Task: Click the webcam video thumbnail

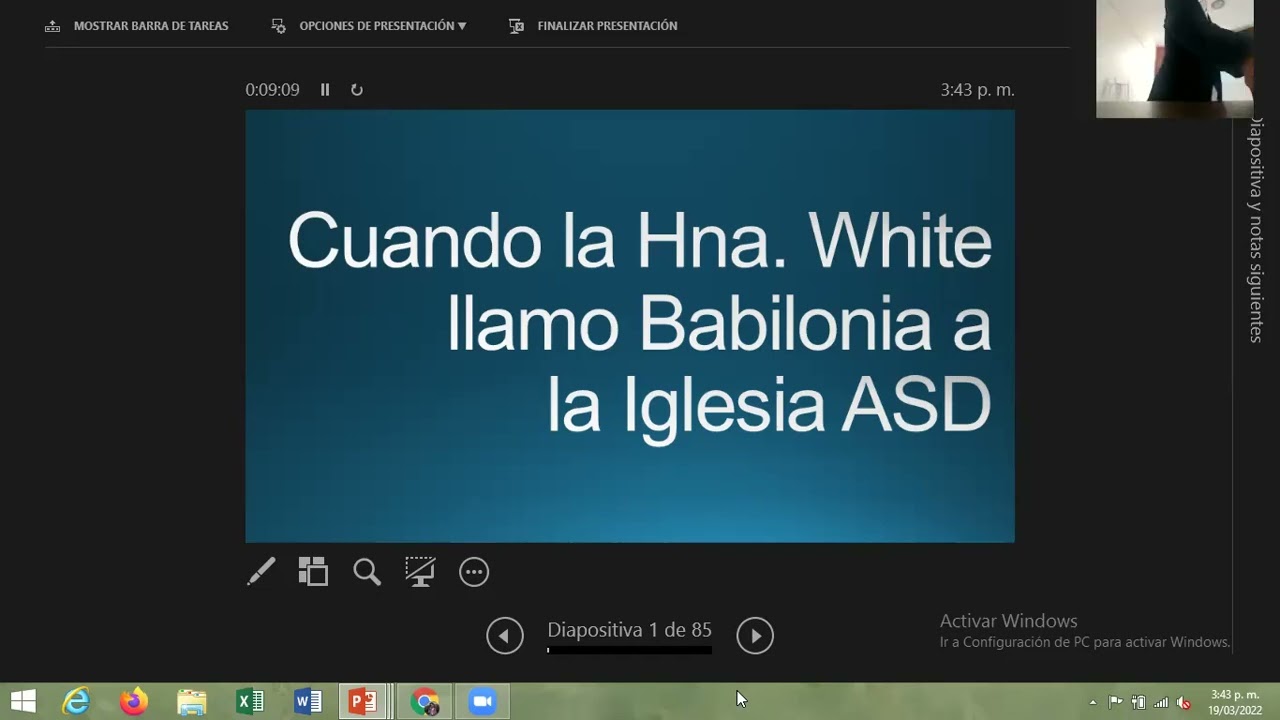Action: [x=1174, y=59]
